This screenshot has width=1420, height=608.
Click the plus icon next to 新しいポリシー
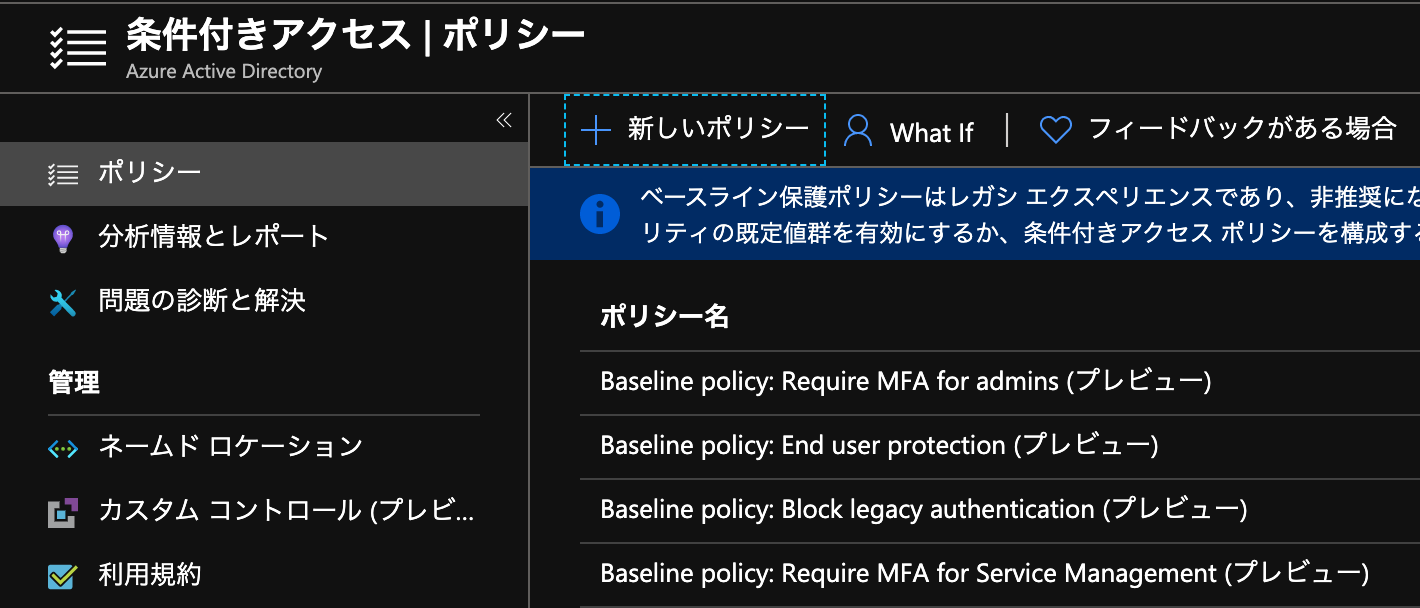coord(598,131)
